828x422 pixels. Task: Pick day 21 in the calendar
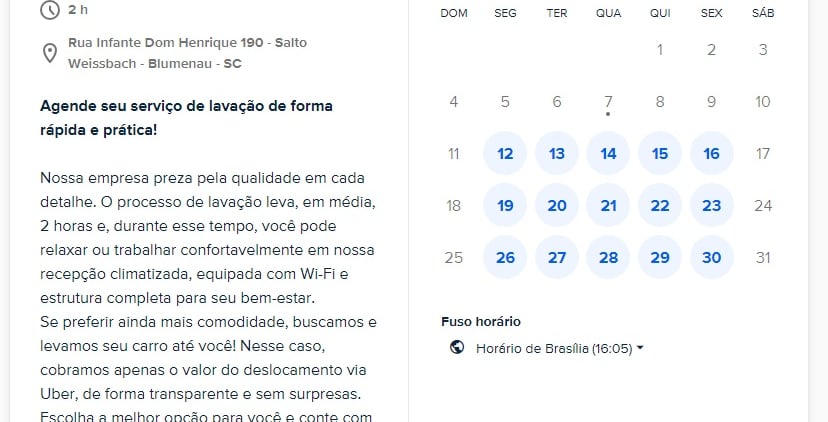(608, 205)
